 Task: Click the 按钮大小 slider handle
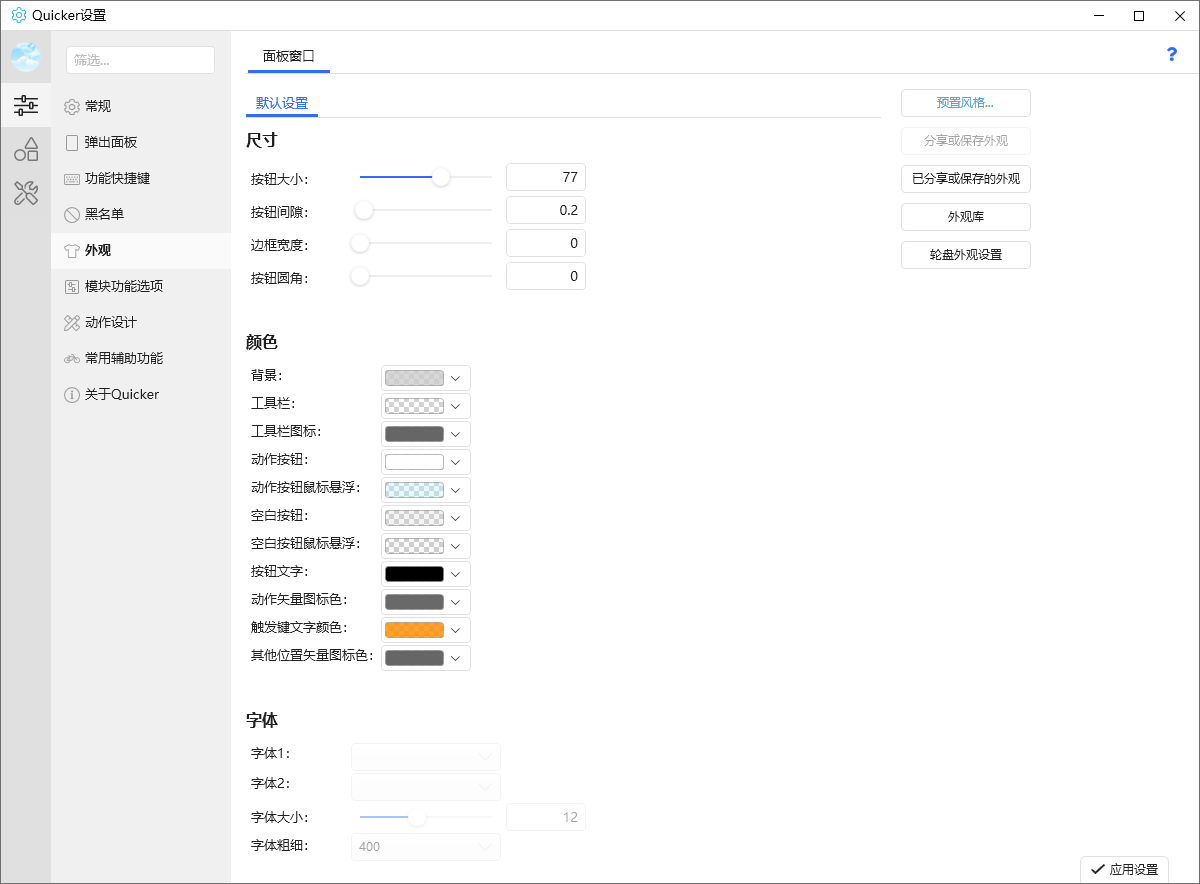pos(441,177)
